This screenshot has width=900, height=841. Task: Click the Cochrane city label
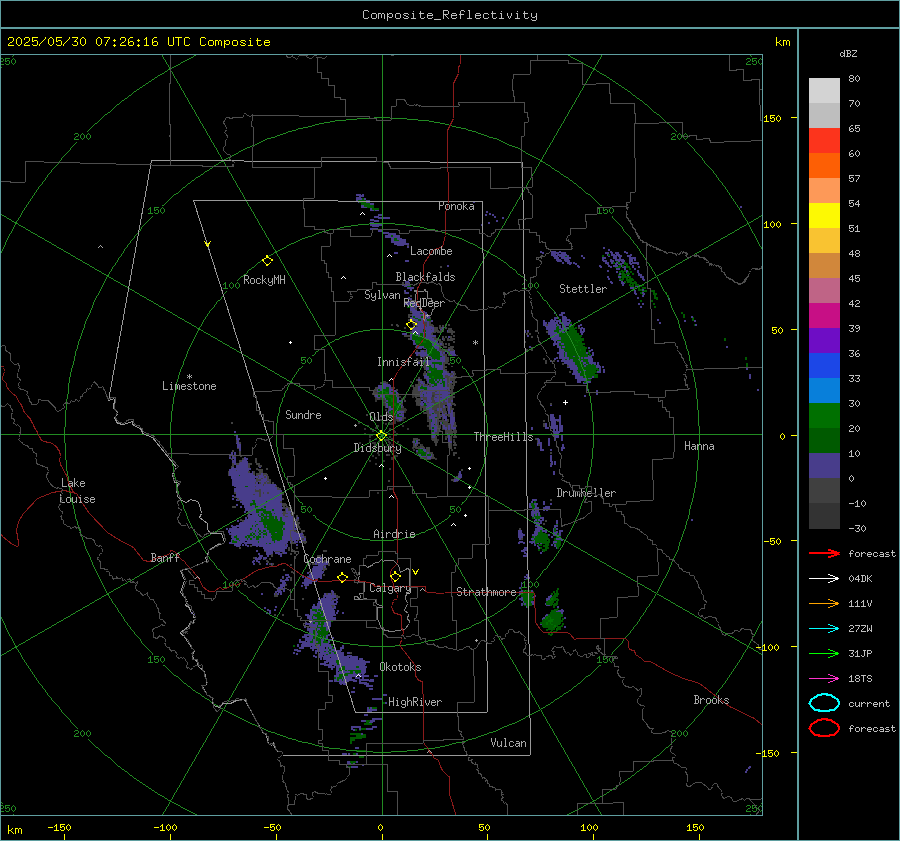coord(327,559)
